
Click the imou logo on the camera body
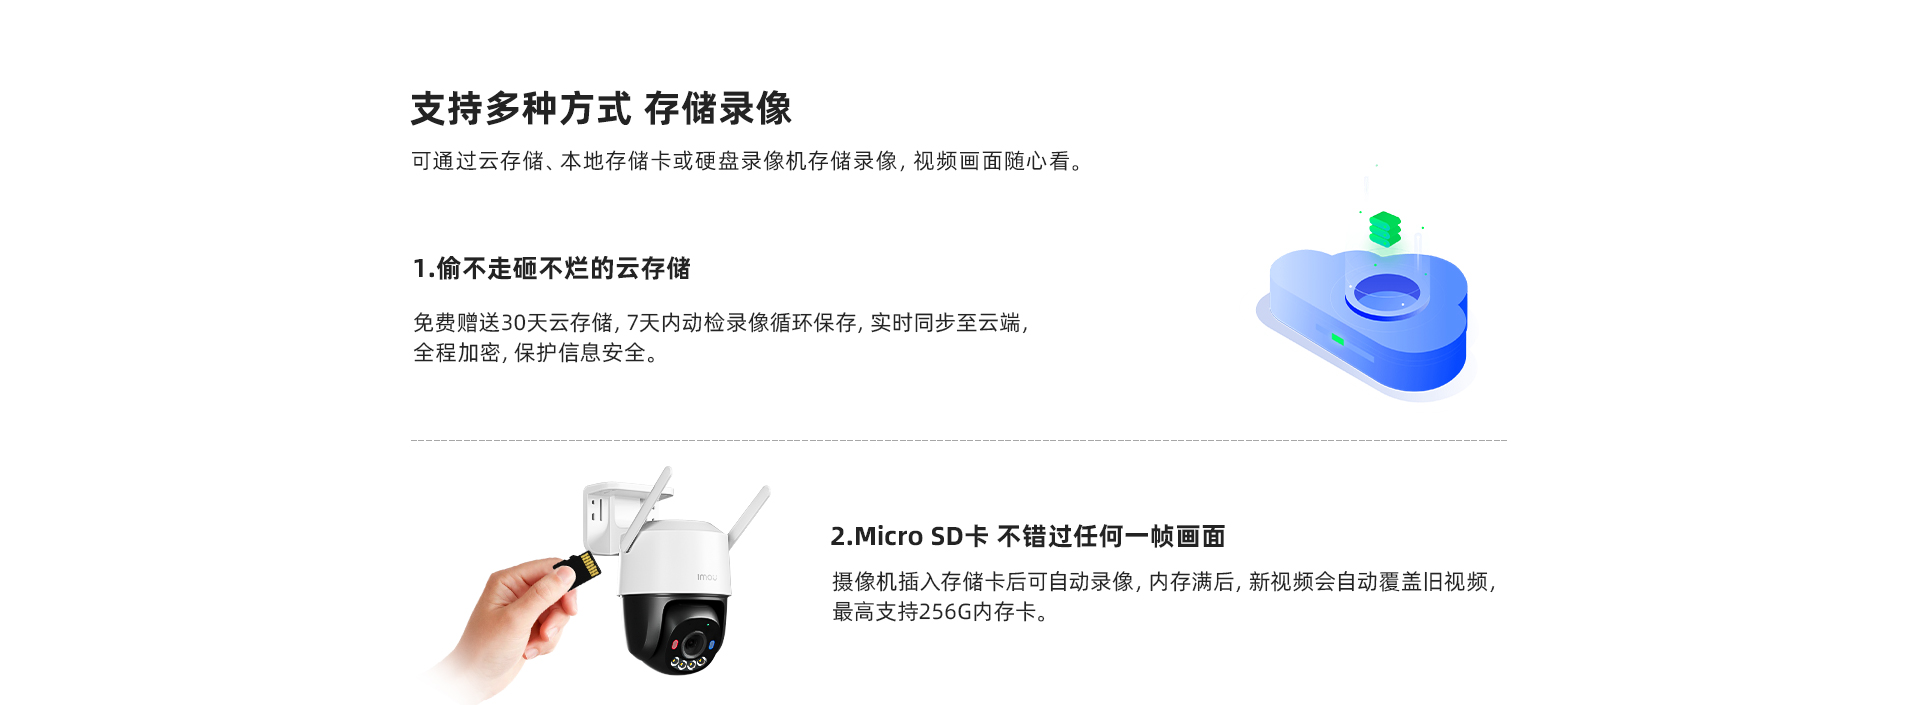click(707, 578)
